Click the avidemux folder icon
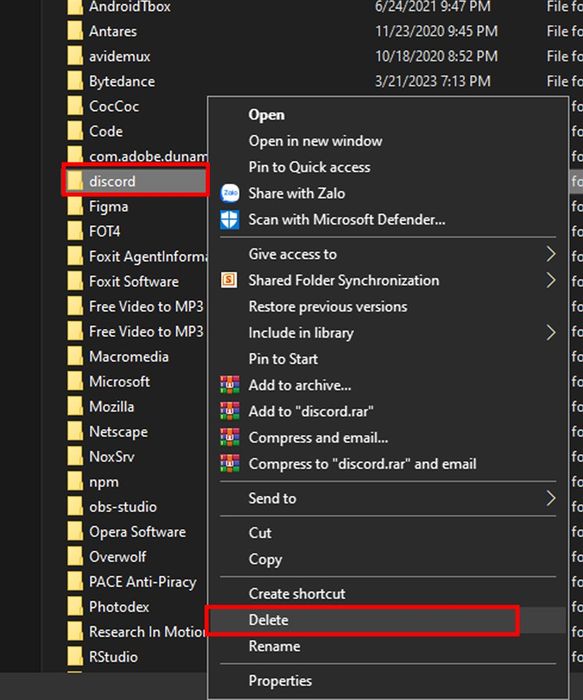Screen dimensions: 583x700 [75, 56]
